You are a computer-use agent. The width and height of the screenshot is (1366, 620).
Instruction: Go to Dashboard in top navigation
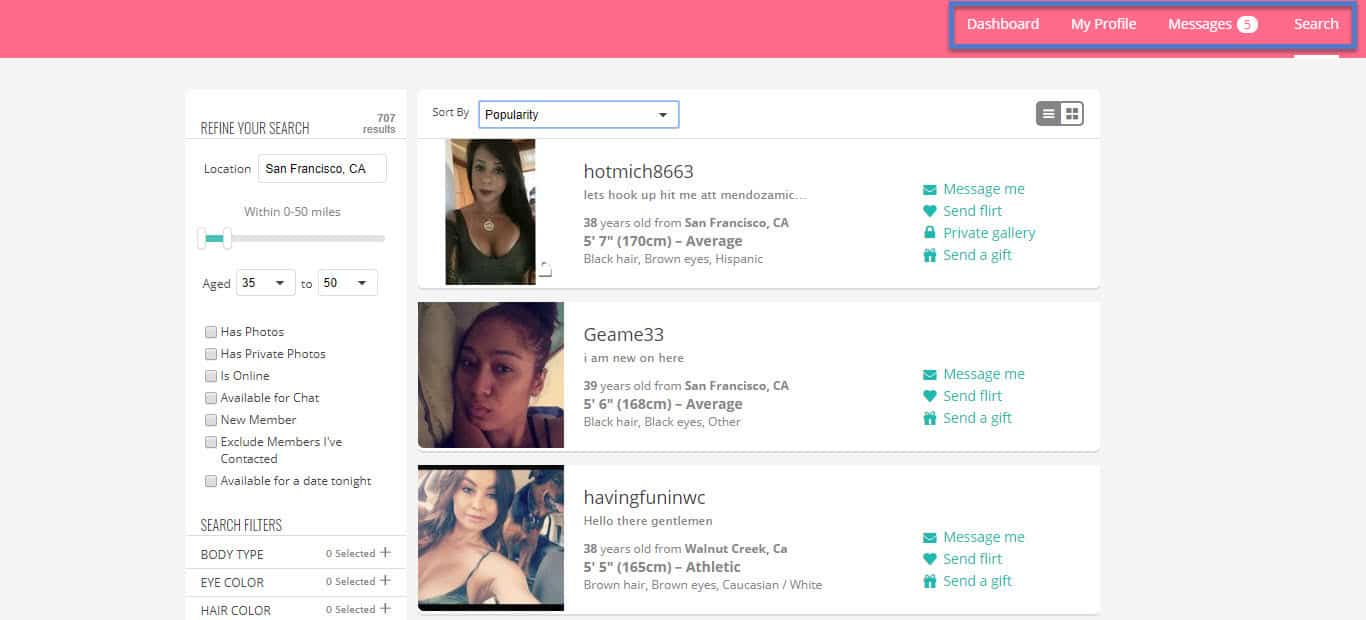pyautogui.click(x=1003, y=24)
